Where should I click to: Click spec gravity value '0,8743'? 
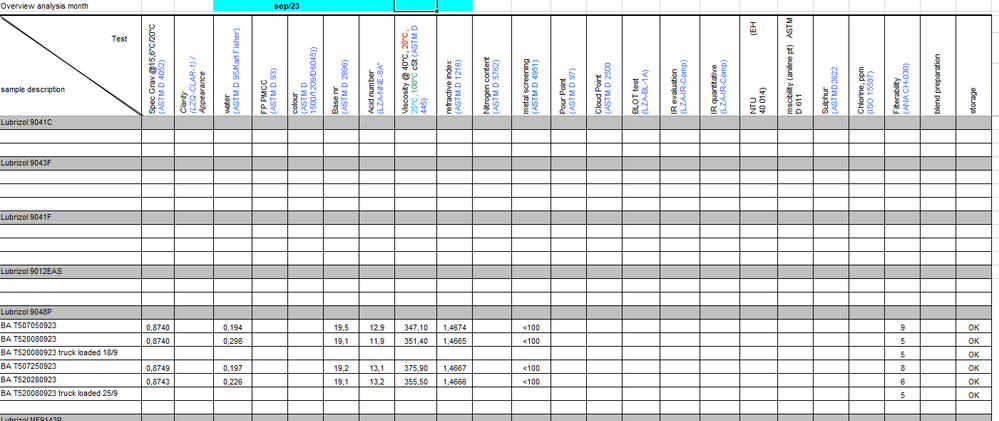tap(158, 382)
